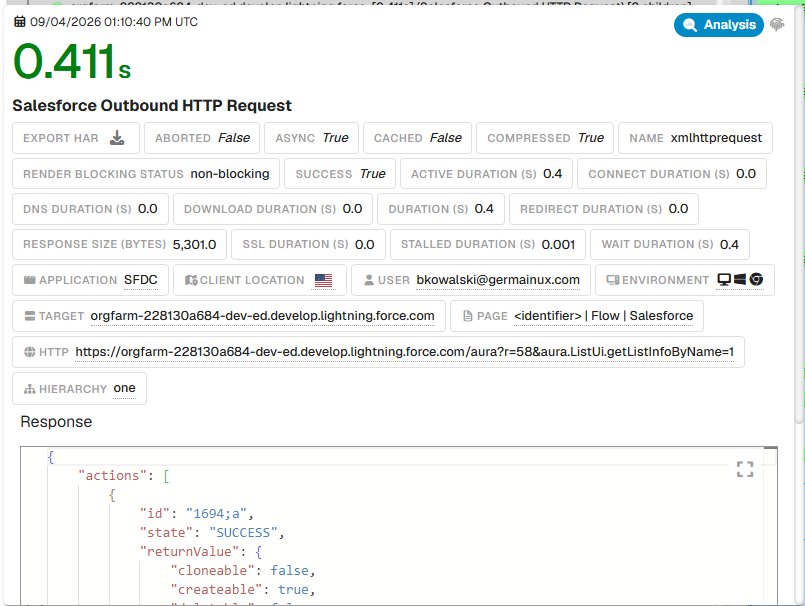Click the Response section heading
The width and height of the screenshot is (805, 606).
[56, 422]
